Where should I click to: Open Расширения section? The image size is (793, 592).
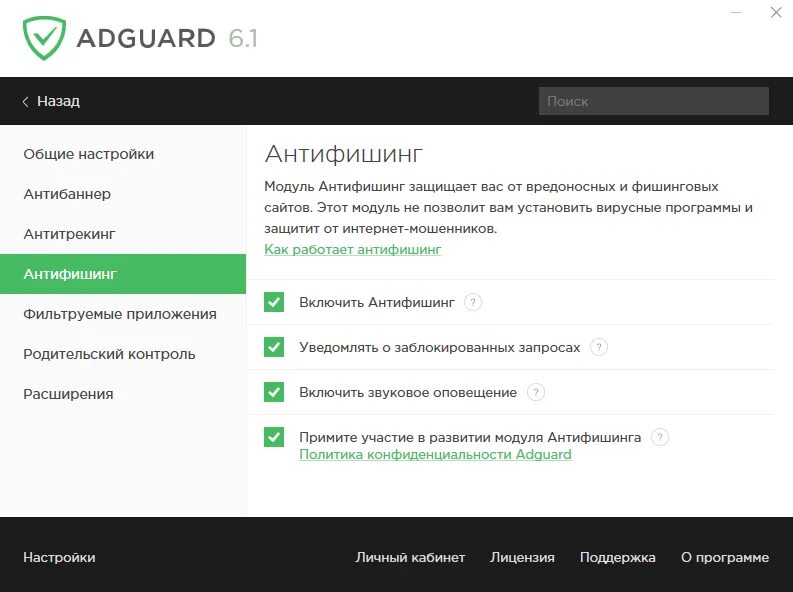tap(123, 394)
